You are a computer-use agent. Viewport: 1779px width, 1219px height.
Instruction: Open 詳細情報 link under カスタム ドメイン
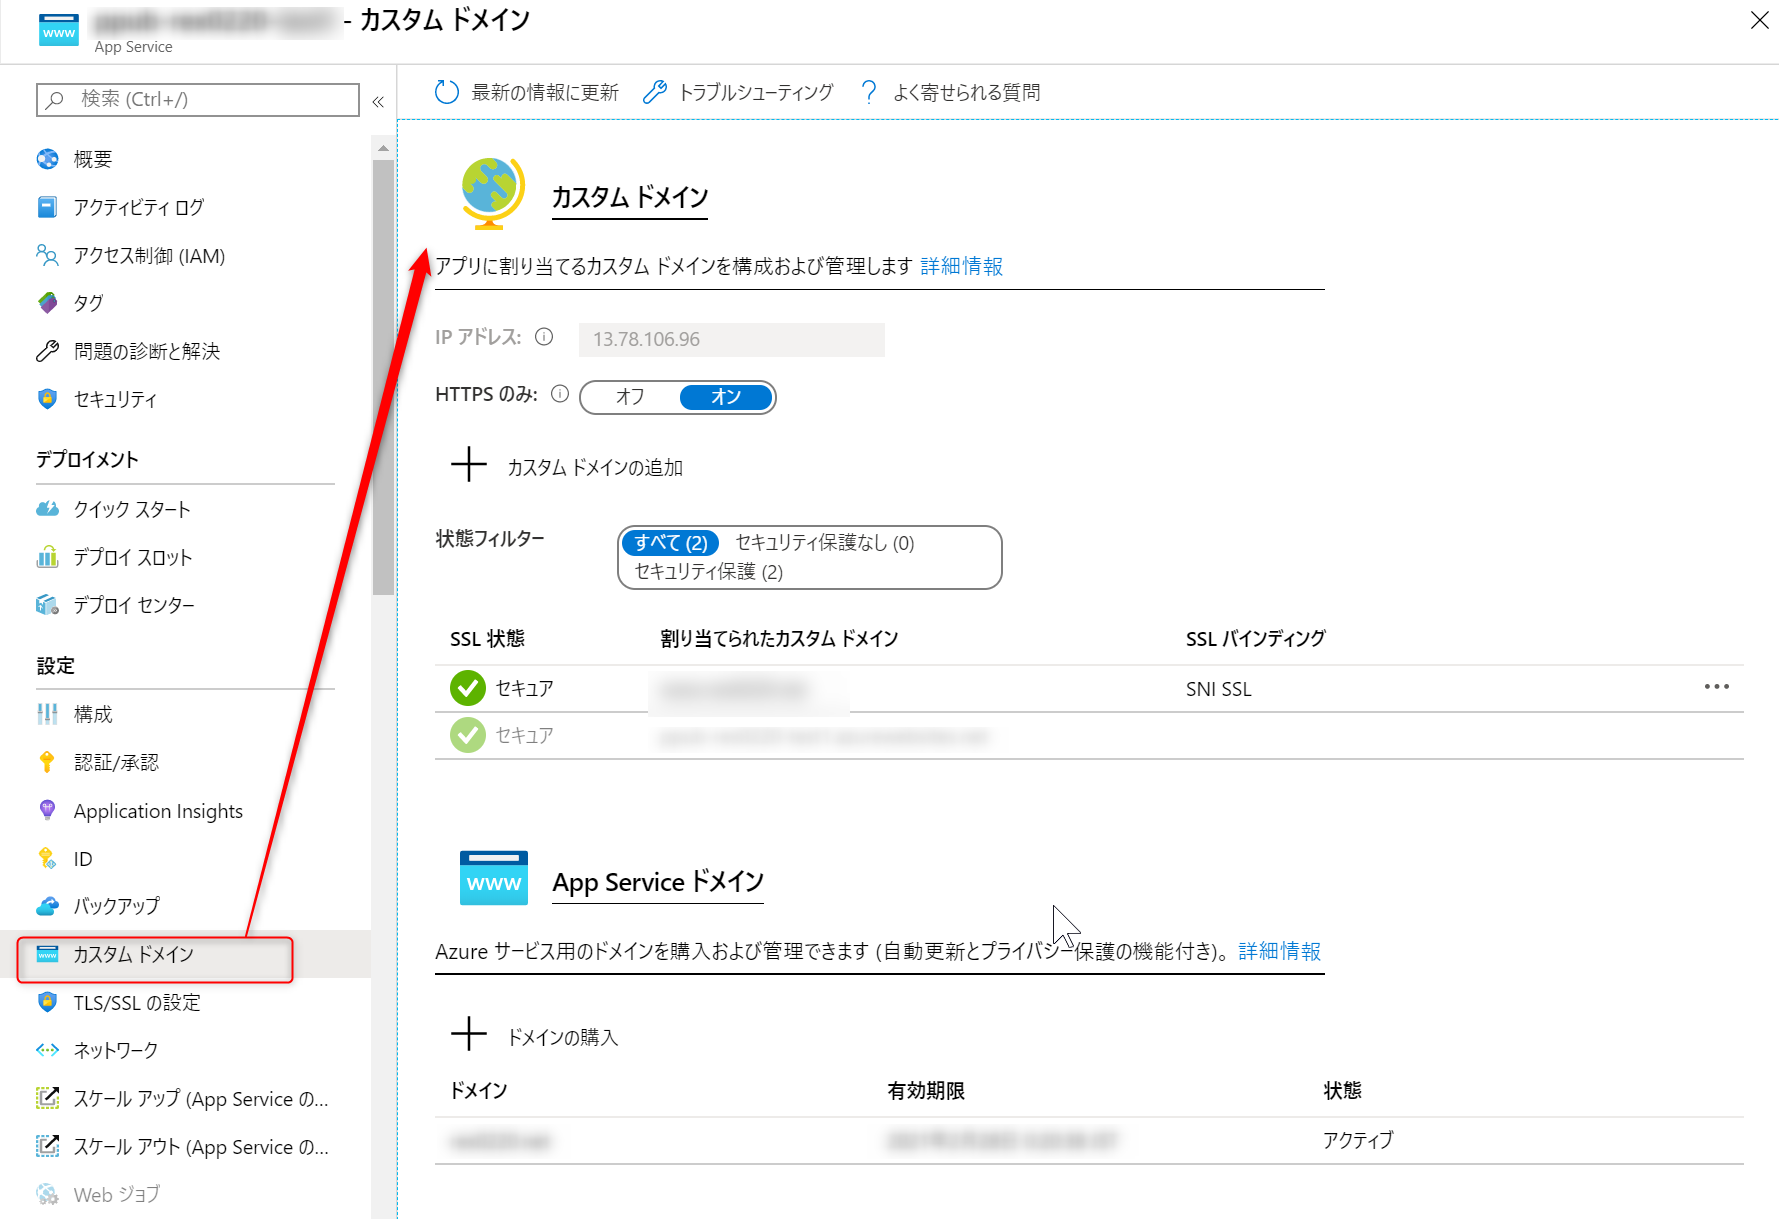[962, 266]
